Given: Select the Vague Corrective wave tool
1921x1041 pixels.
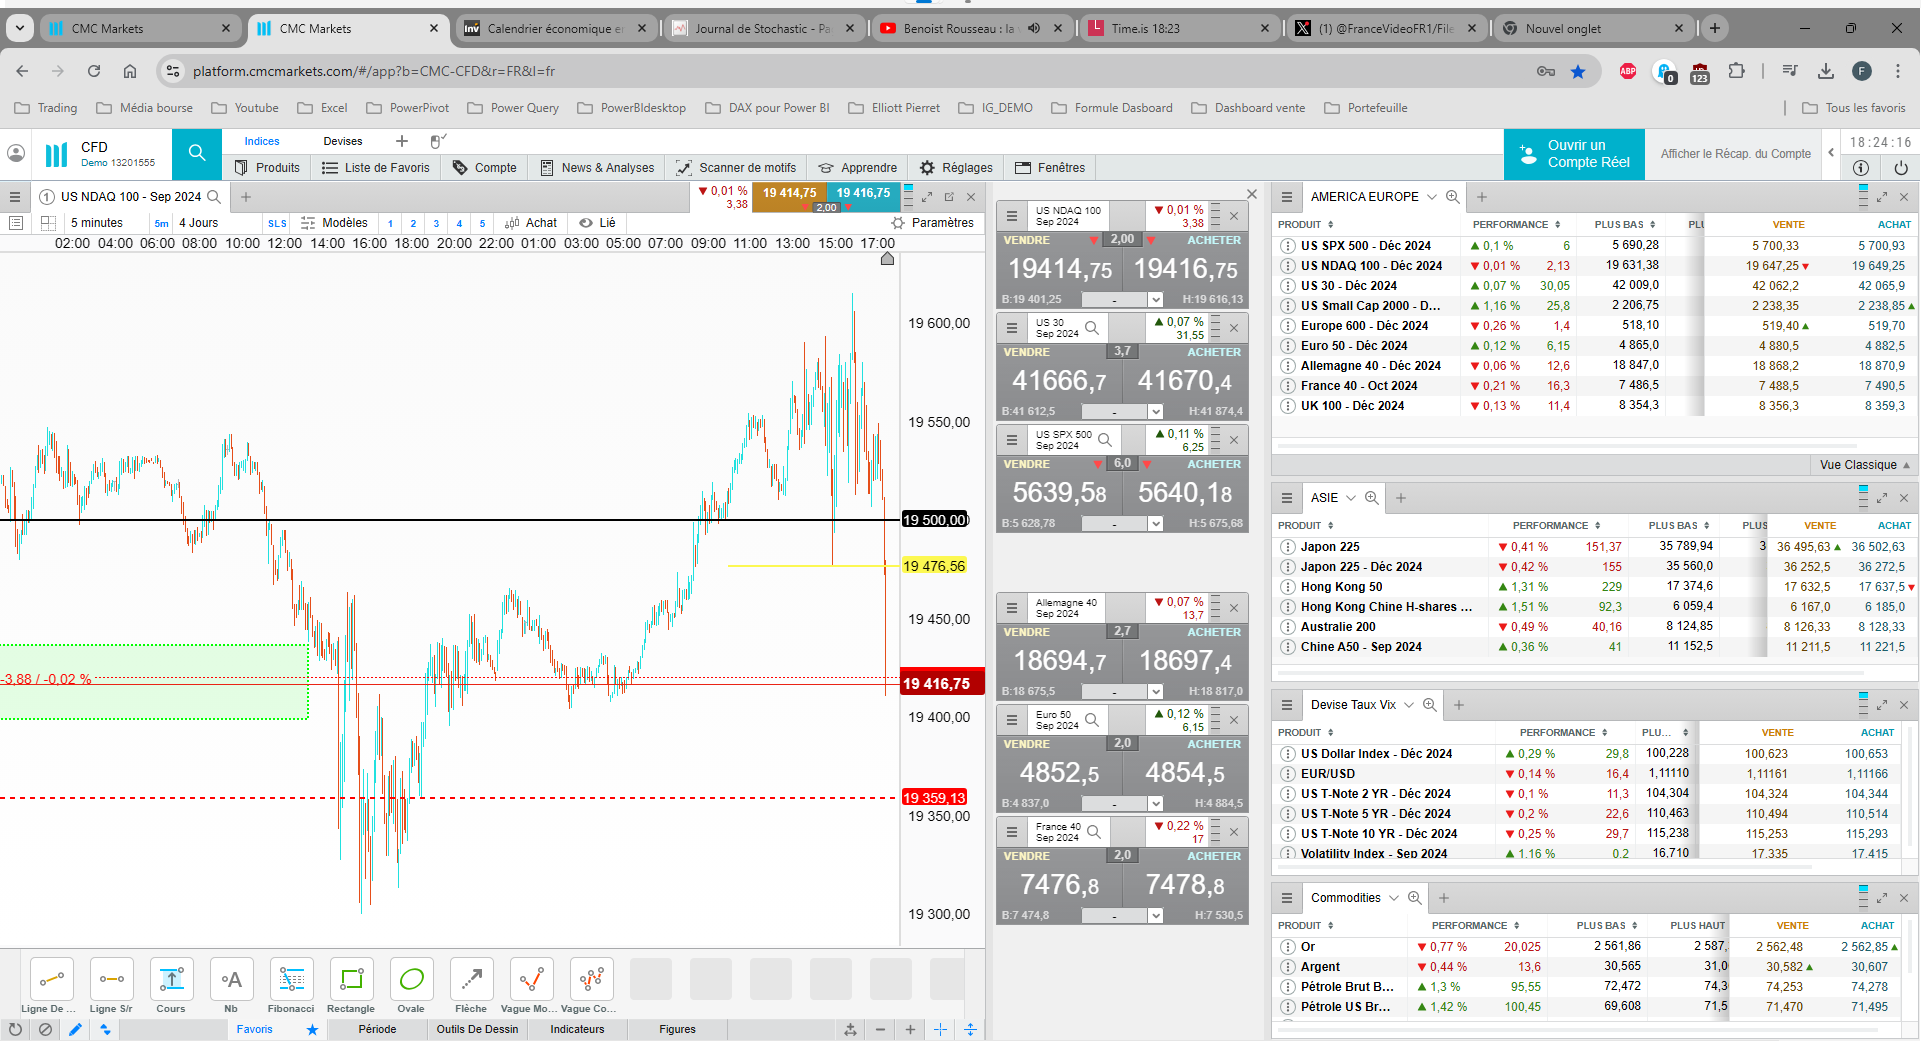Looking at the screenshot, I should point(591,979).
